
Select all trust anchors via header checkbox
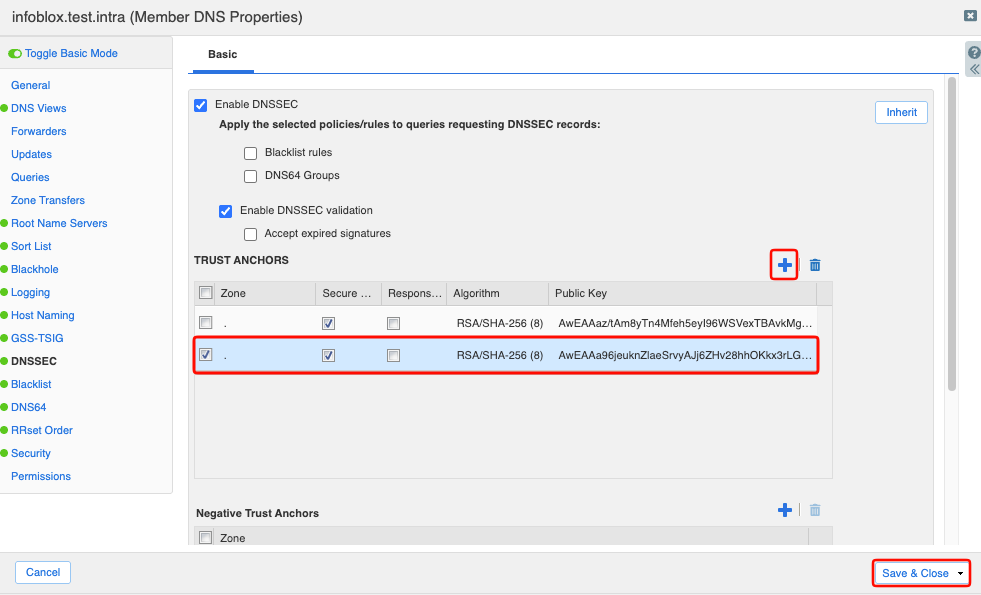click(x=205, y=293)
